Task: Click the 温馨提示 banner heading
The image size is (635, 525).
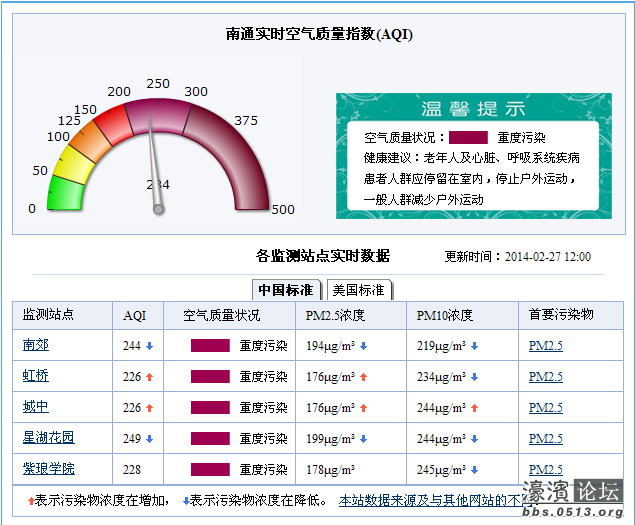Action: tap(473, 109)
